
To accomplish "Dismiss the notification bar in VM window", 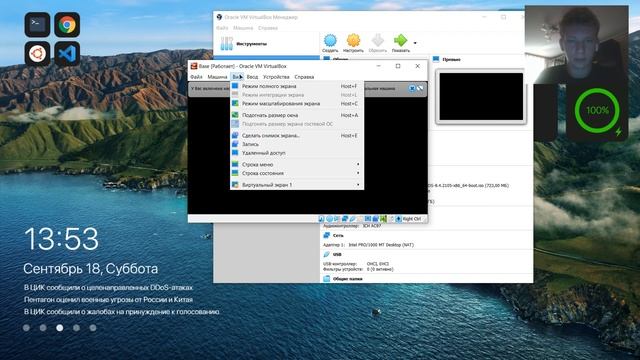I will click(x=412, y=88).
